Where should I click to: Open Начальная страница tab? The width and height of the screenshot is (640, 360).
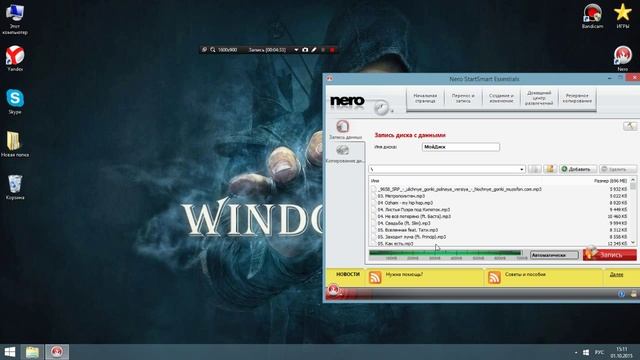pyautogui.click(x=425, y=98)
